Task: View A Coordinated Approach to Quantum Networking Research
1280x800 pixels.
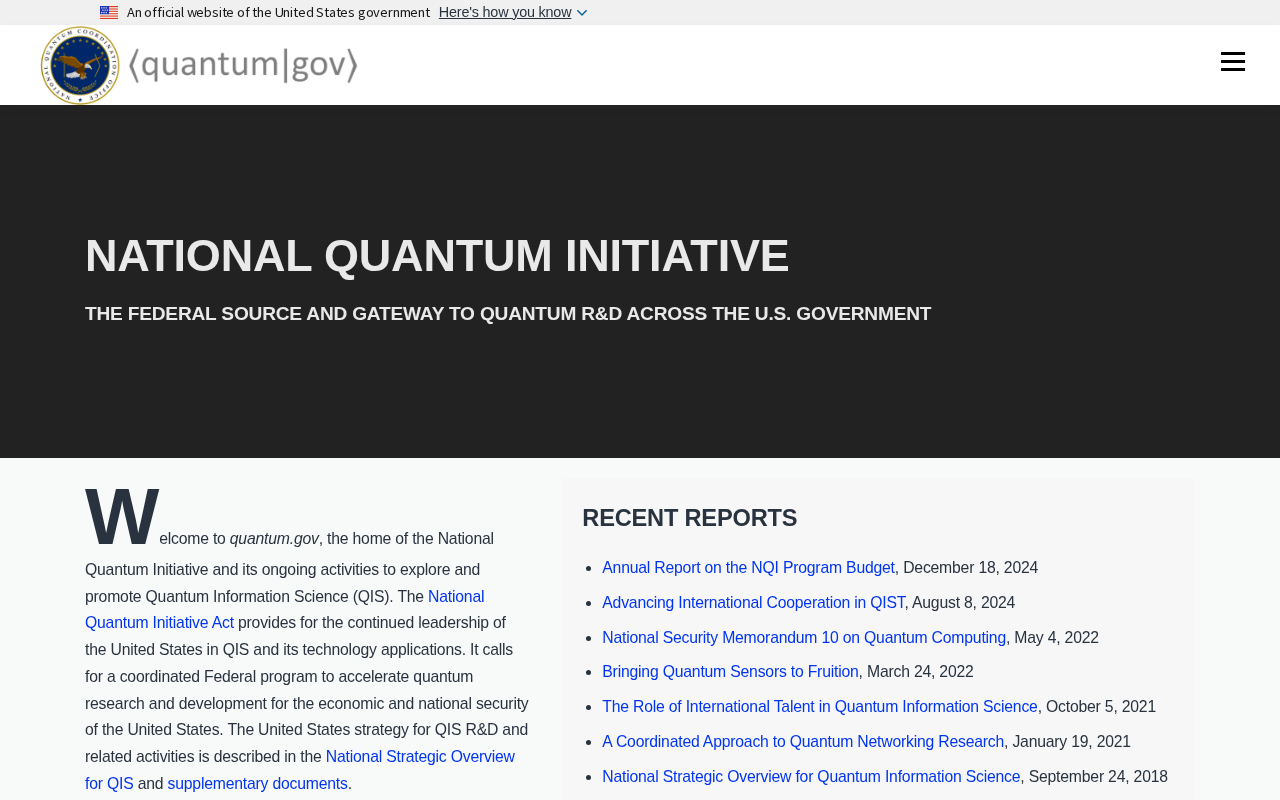Action: click(x=803, y=742)
